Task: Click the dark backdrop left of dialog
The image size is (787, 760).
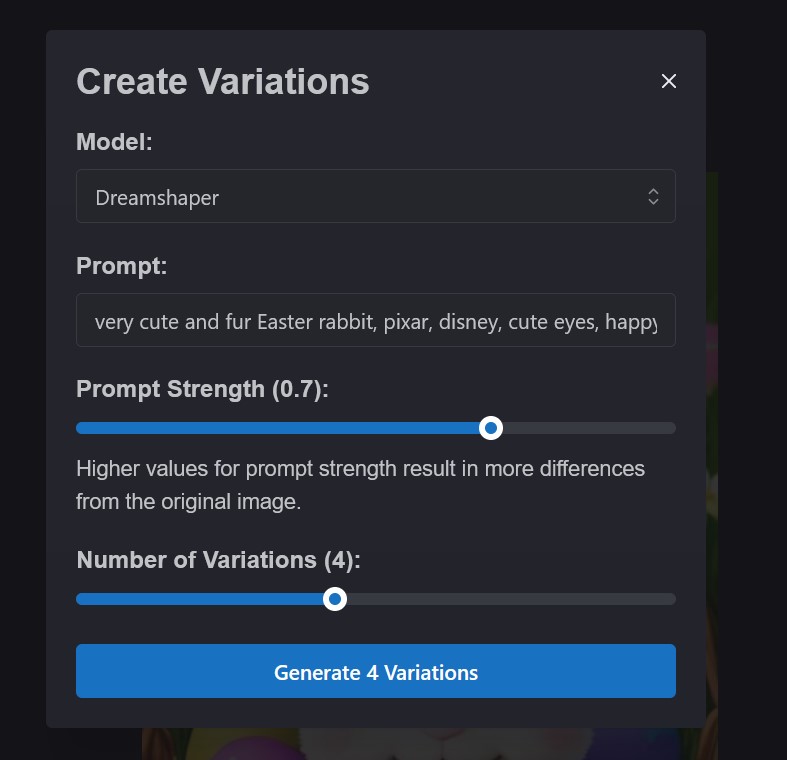Action: 22,400
